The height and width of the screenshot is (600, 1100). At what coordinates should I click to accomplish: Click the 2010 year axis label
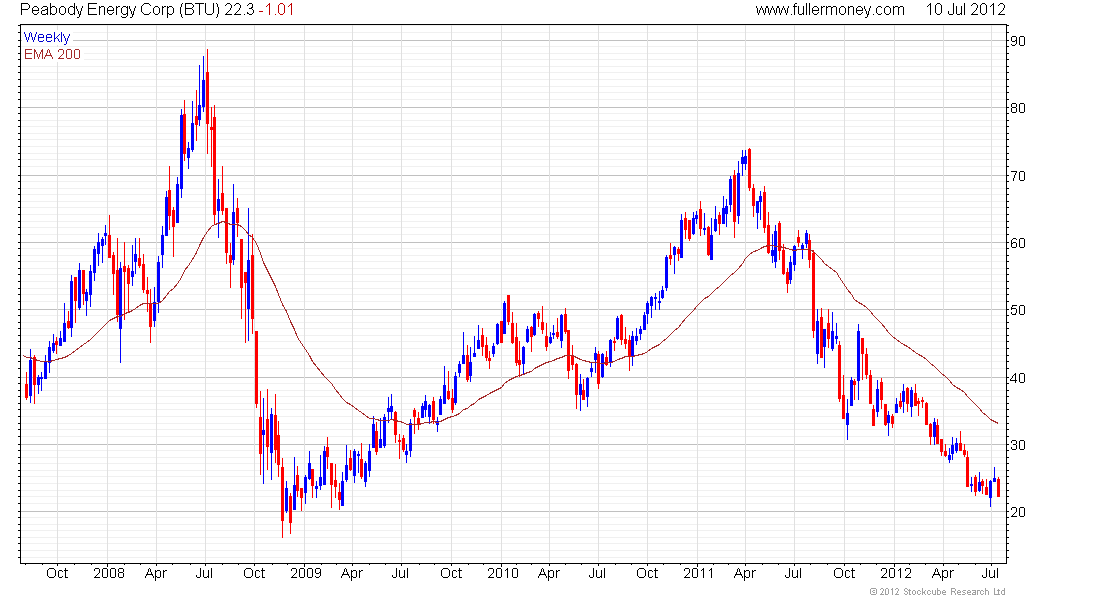point(502,573)
